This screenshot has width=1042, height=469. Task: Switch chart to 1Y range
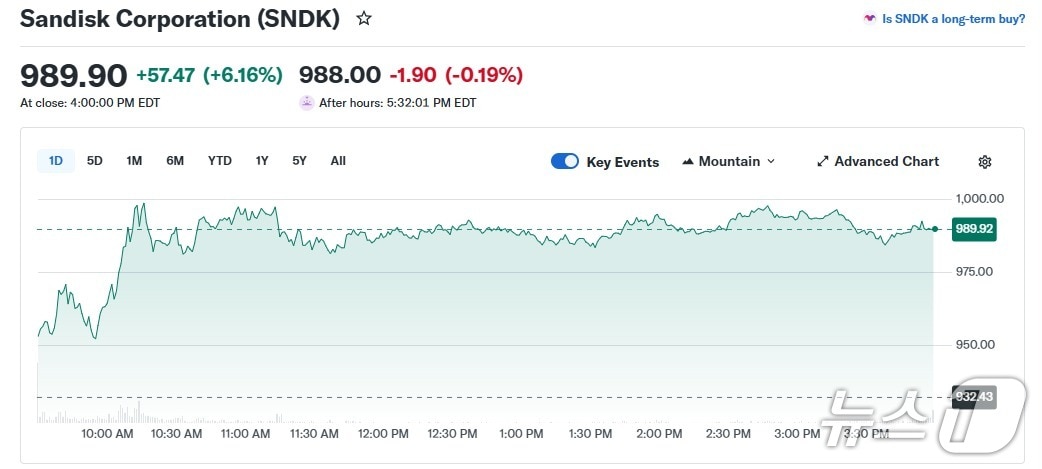pos(262,161)
